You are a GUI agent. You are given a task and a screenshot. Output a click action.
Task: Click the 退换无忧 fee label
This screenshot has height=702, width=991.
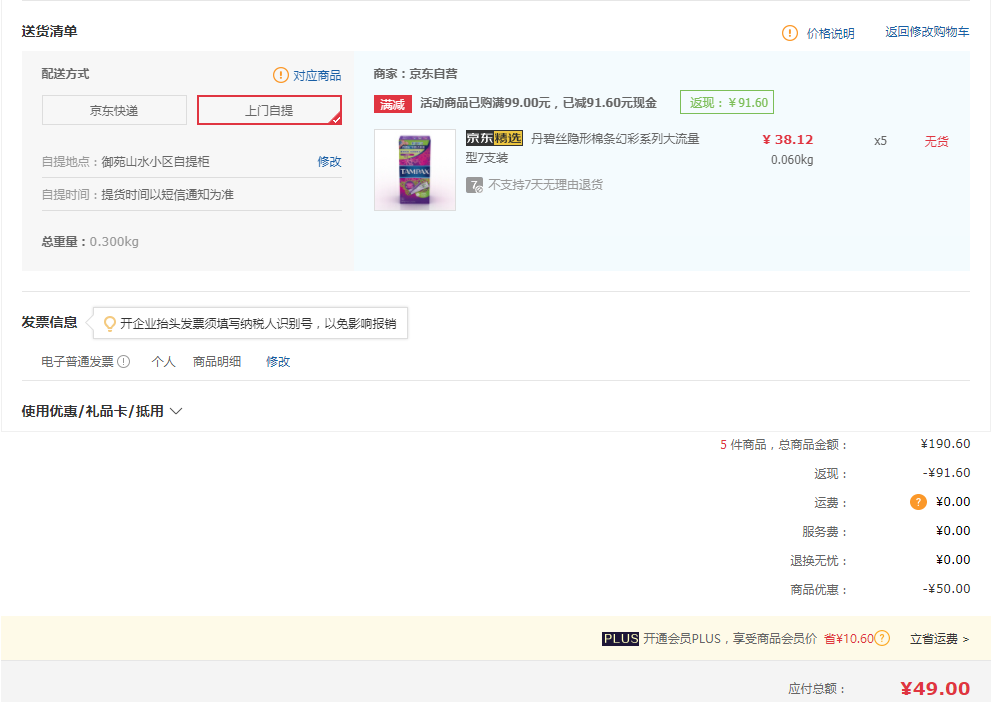click(818, 560)
